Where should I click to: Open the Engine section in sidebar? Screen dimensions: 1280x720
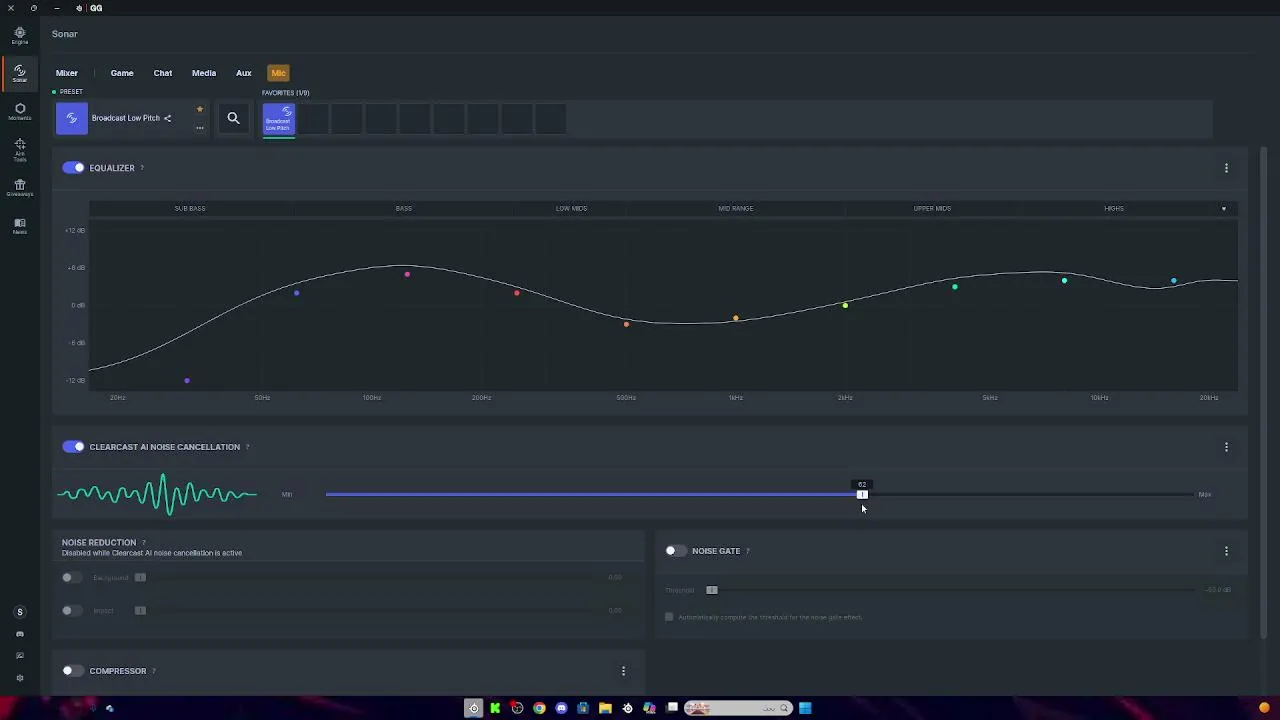point(19,36)
